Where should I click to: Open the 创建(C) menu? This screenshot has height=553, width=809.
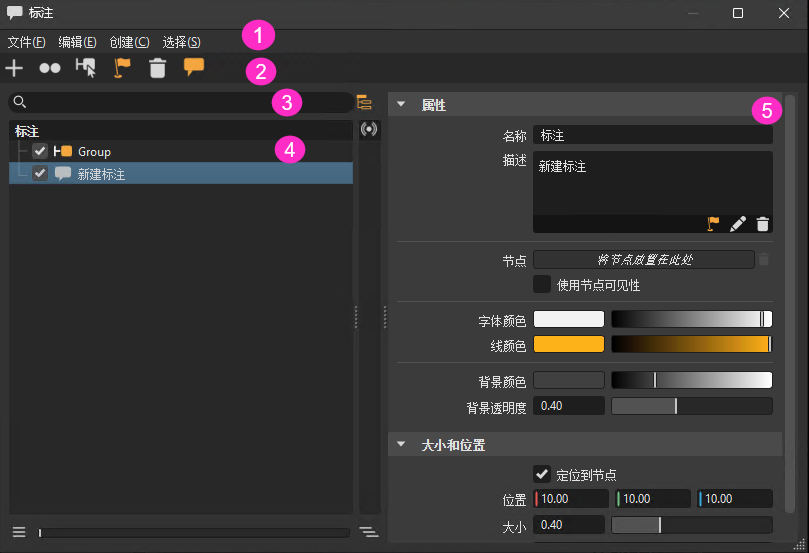tap(130, 42)
